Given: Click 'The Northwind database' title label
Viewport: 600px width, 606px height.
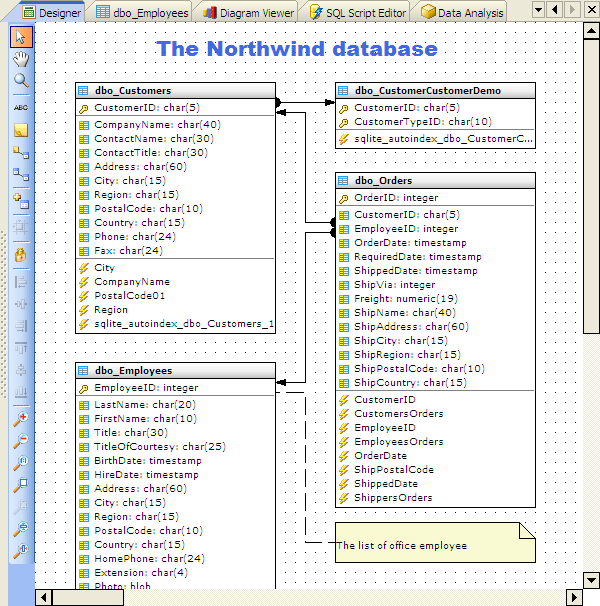Looking at the screenshot, I should coord(297,49).
